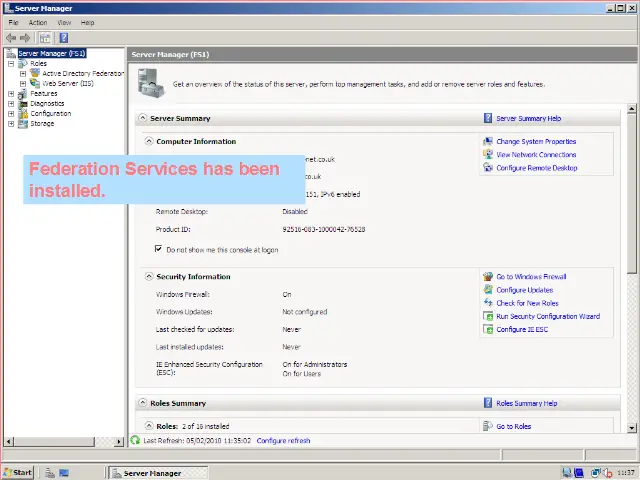The height and width of the screenshot is (480, 640).
Task: Click the tree pane scroll left arrow
Action: click(x=9, y=441)
